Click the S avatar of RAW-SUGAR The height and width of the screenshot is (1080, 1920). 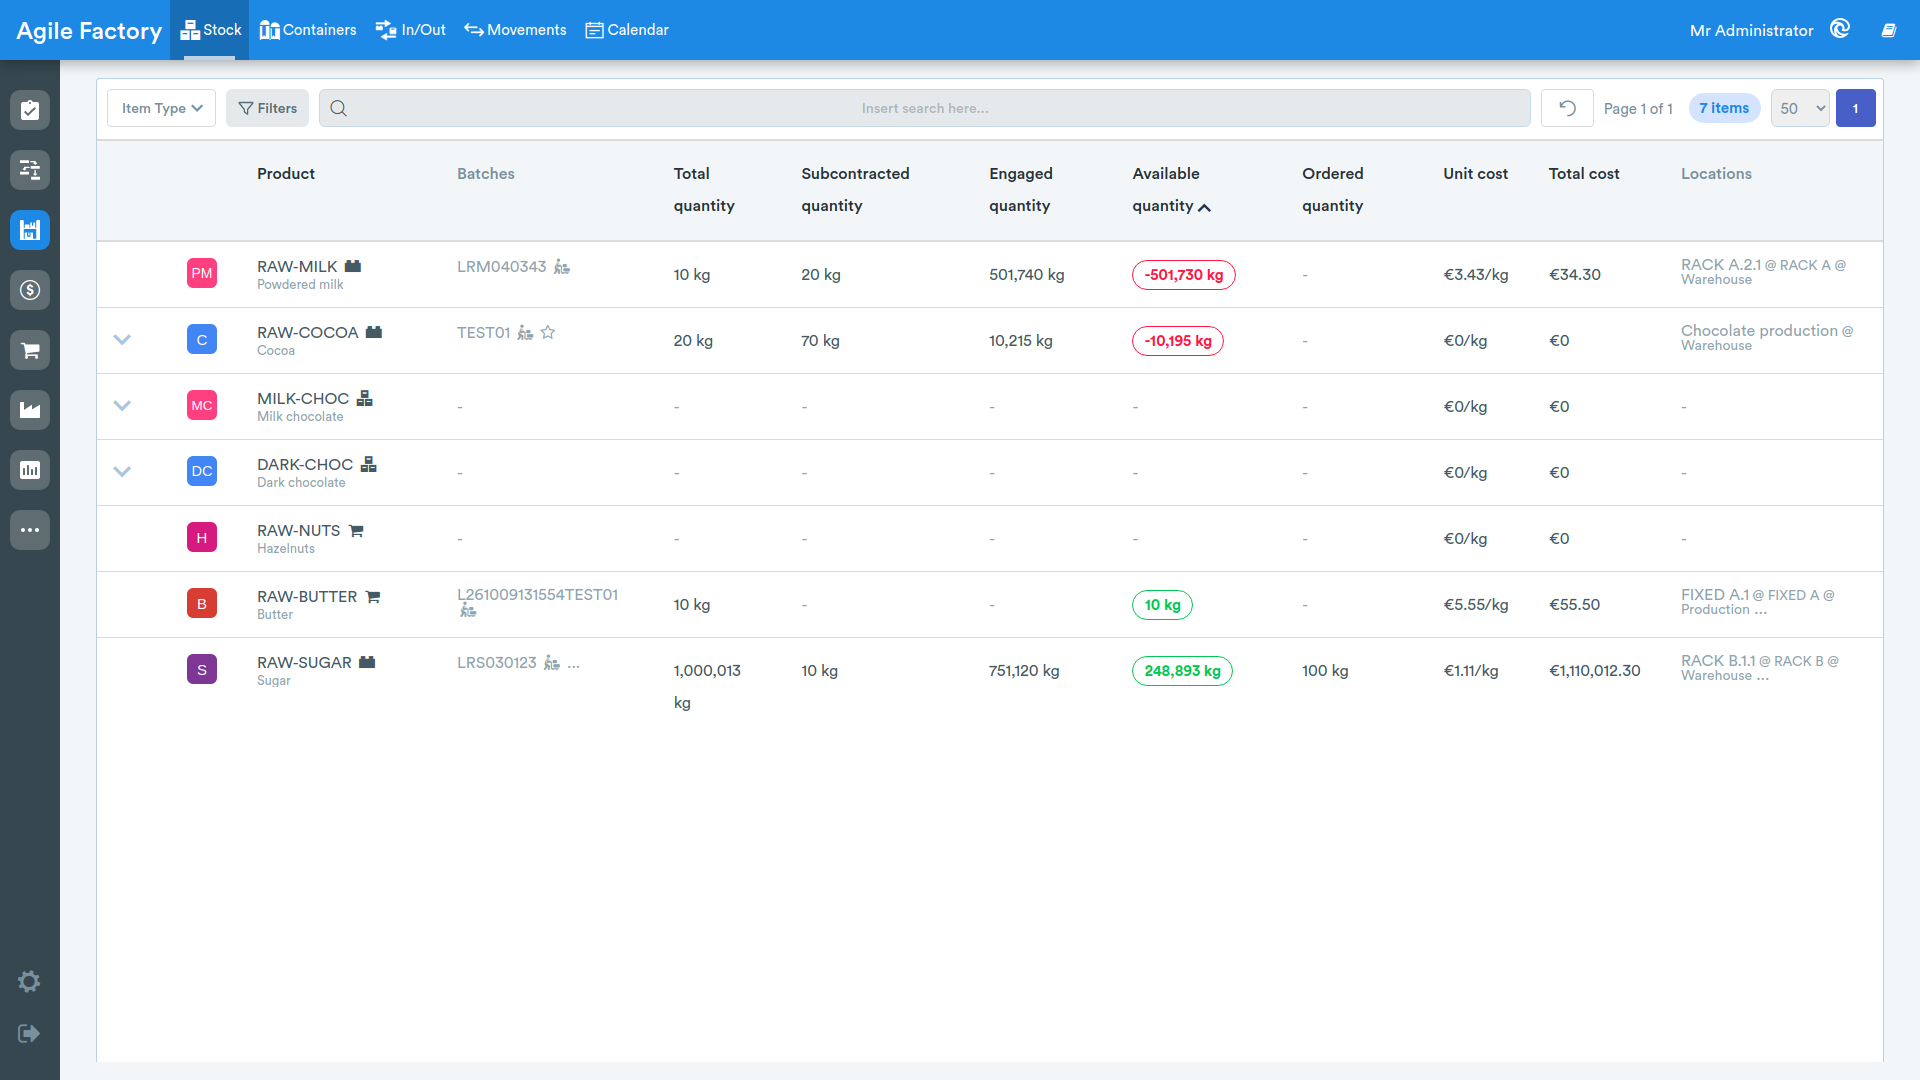[x=202, y=669]
